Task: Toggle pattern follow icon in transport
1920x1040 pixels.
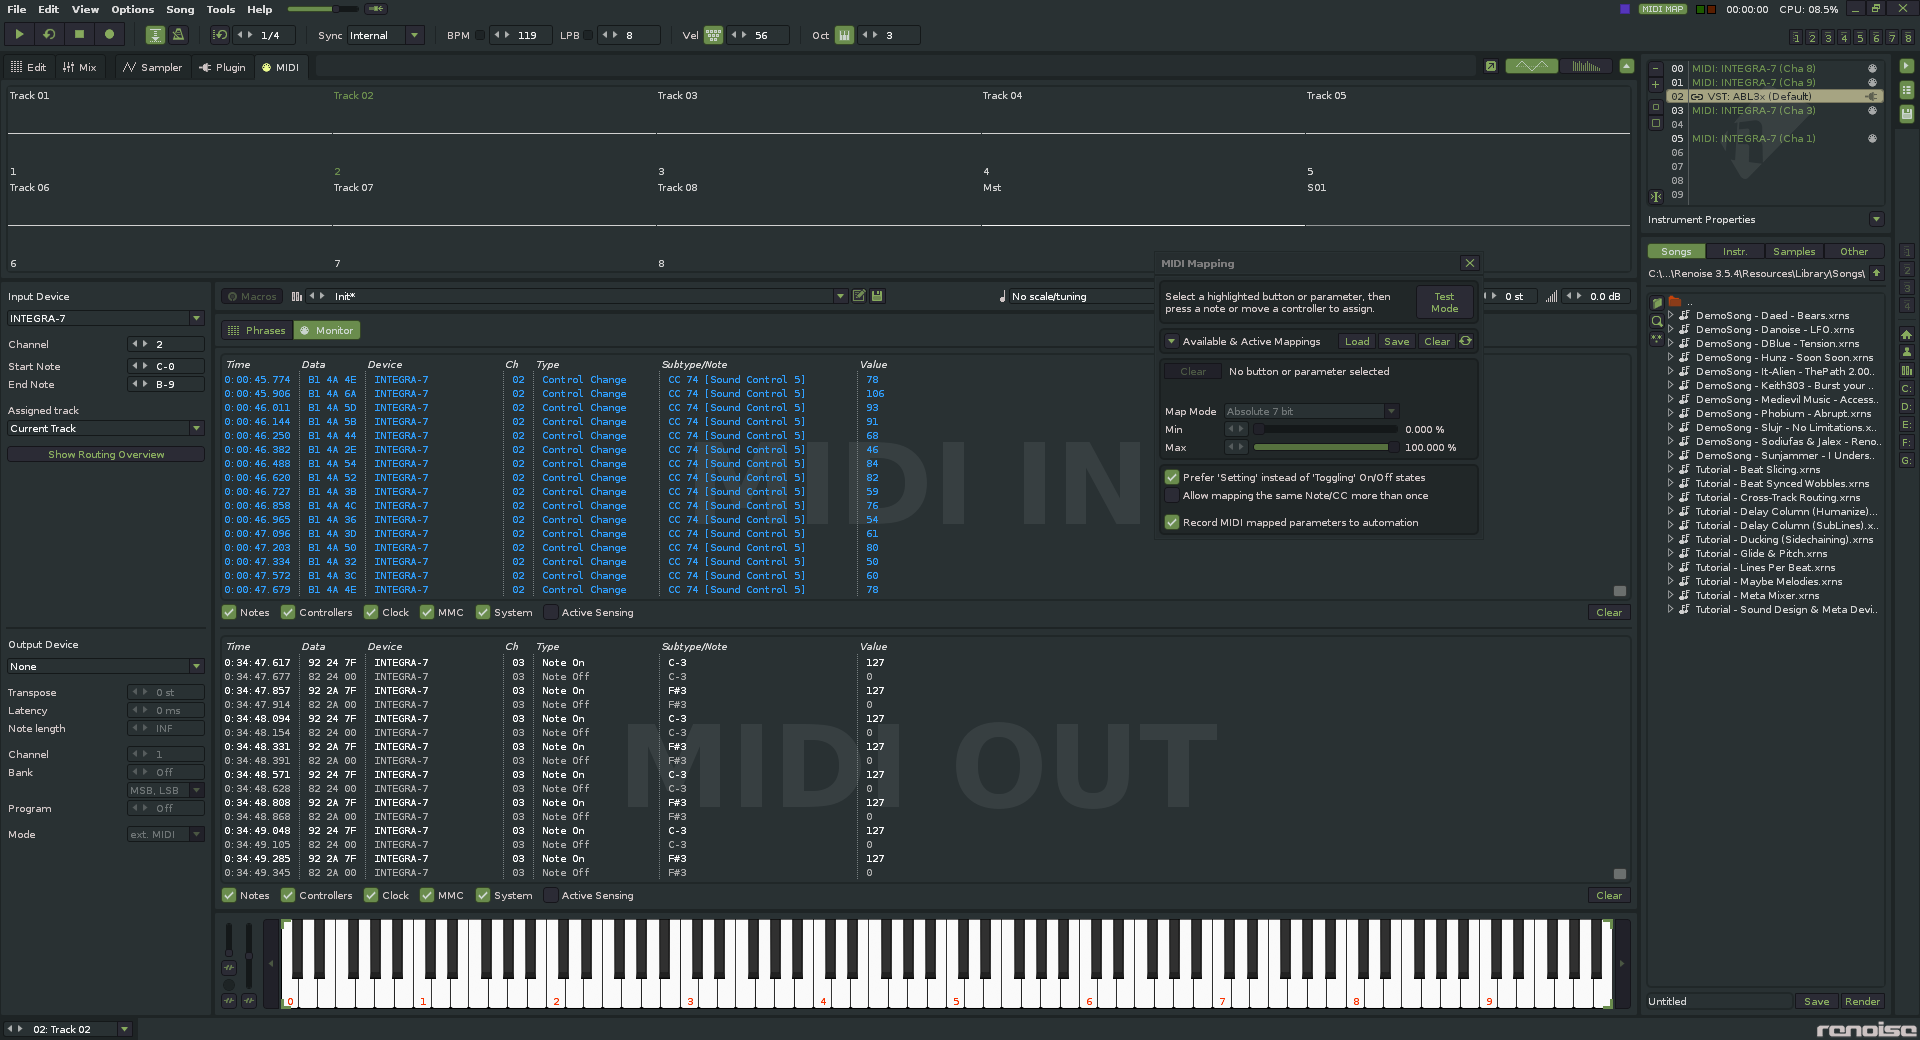Action: click(155, 35)
